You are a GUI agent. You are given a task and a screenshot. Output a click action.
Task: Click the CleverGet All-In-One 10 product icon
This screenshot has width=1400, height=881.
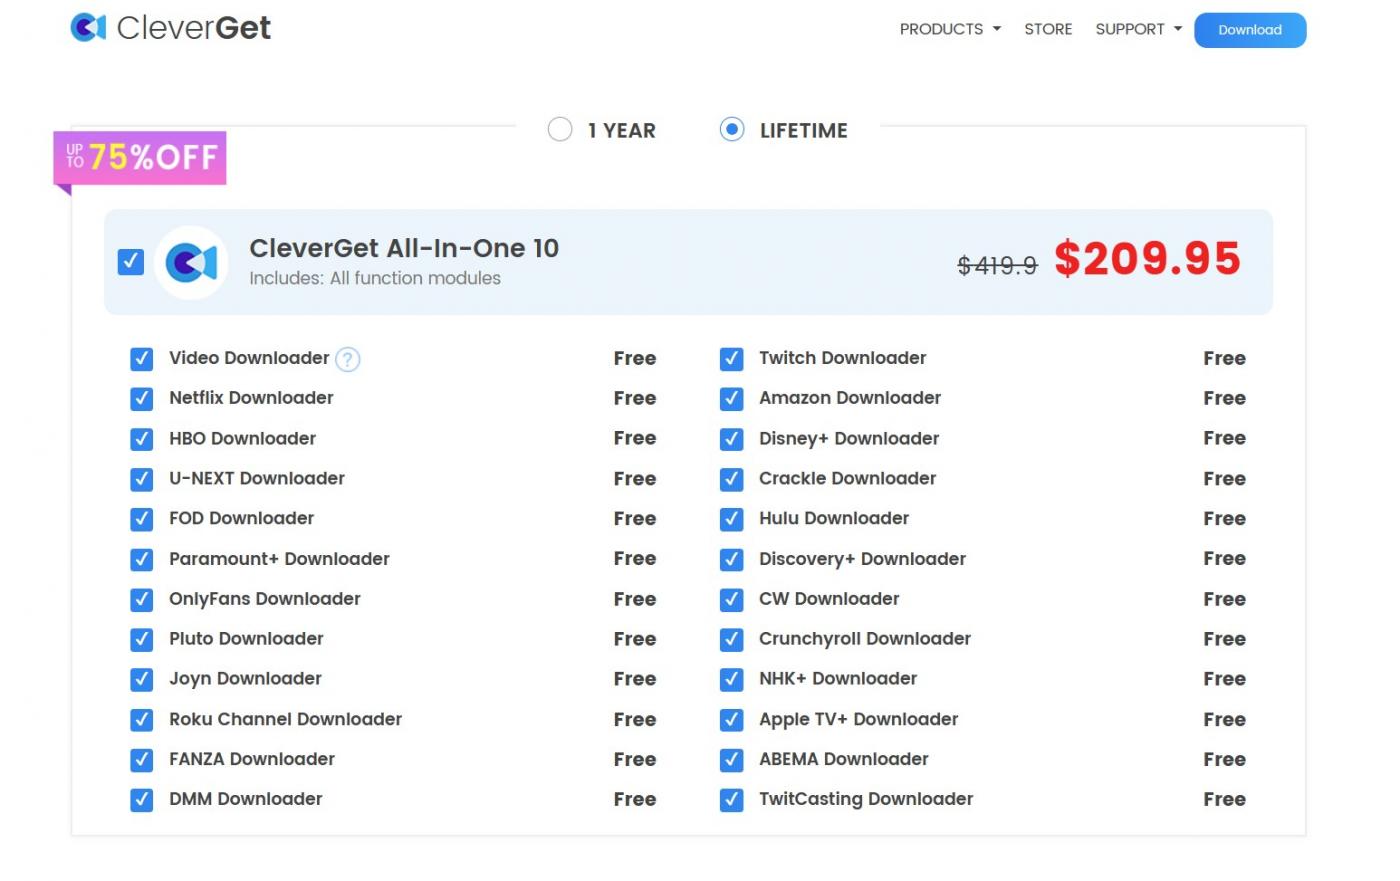click(191, 262)
